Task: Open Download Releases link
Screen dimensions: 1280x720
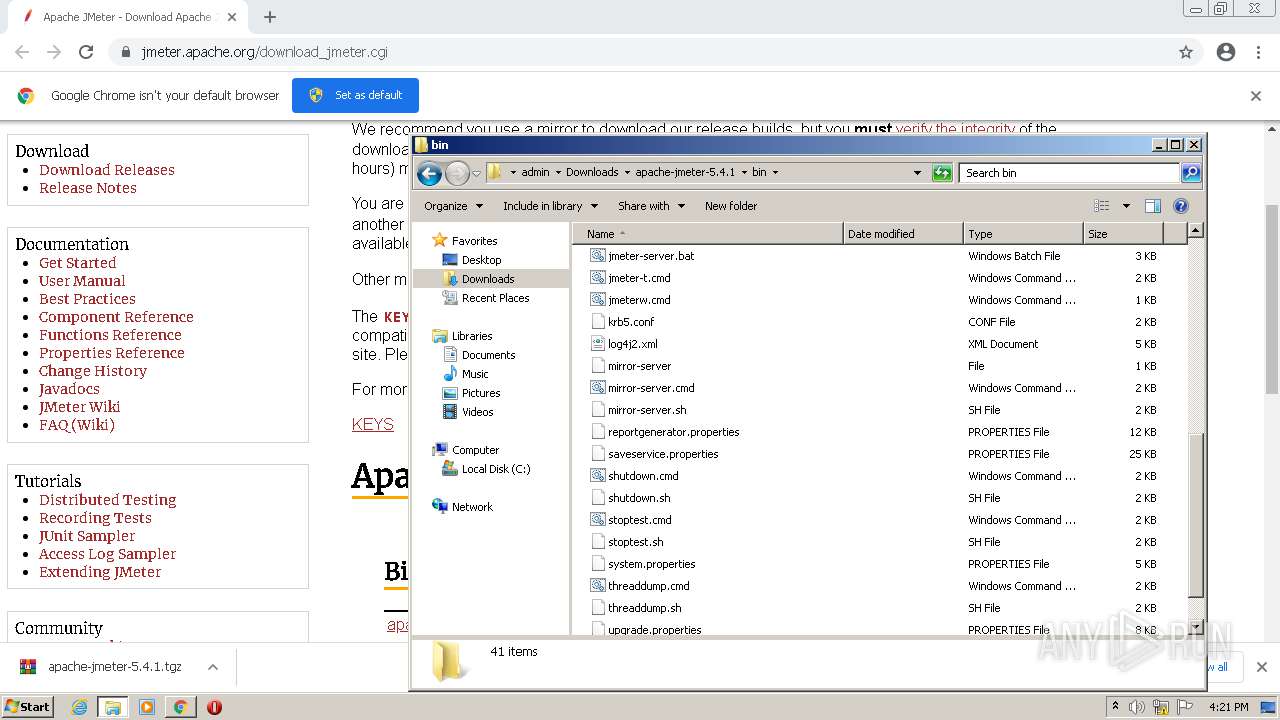Action: coord(107,170)
